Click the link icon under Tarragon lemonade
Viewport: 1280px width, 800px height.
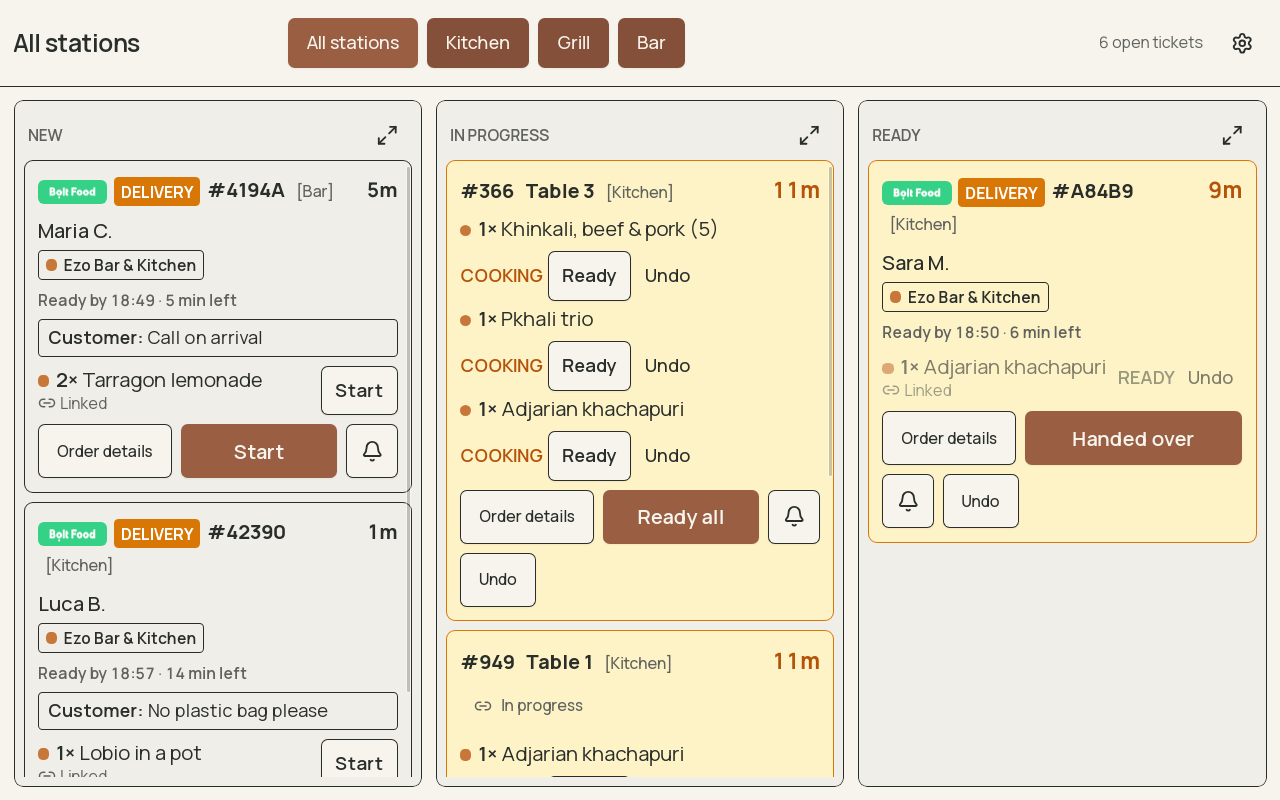point(46,403)
